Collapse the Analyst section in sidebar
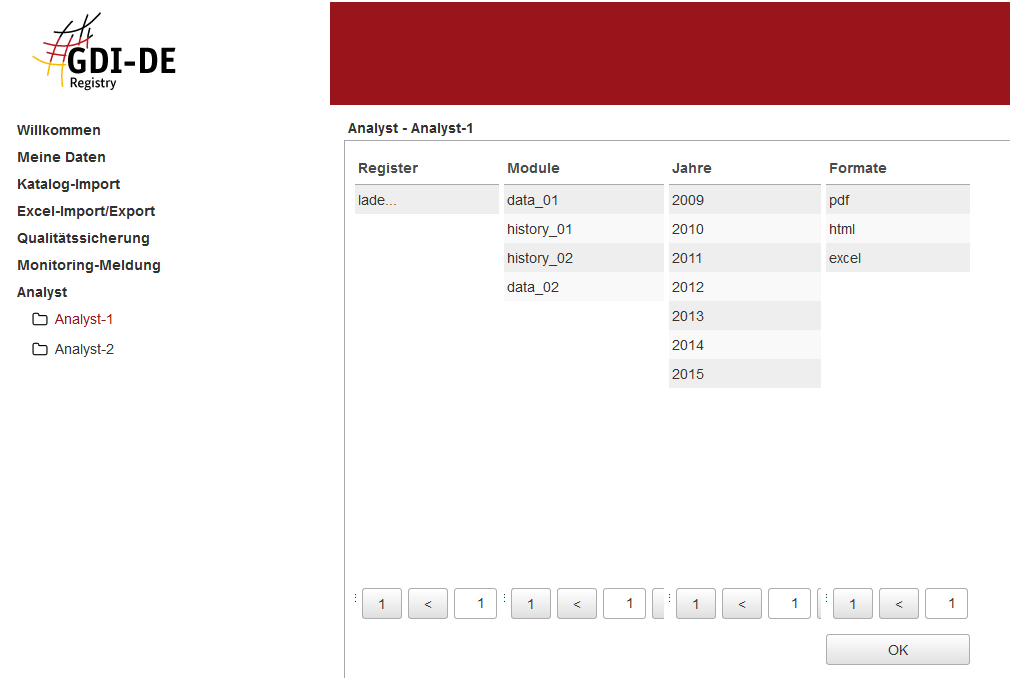Viewport: 1010px width, 678px height. coord(42,292)
